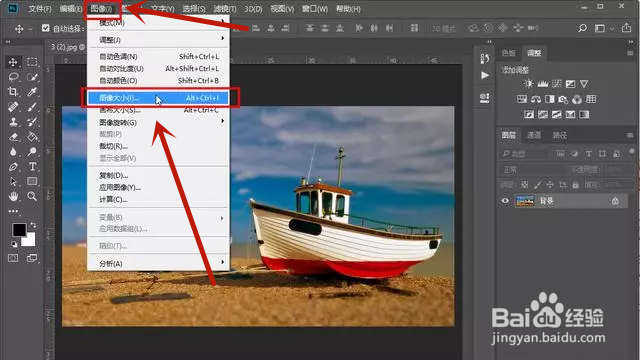640x360 pixels.
Task: Click the background color swatch
Action: pyautogui.click(x=29, y=240)
